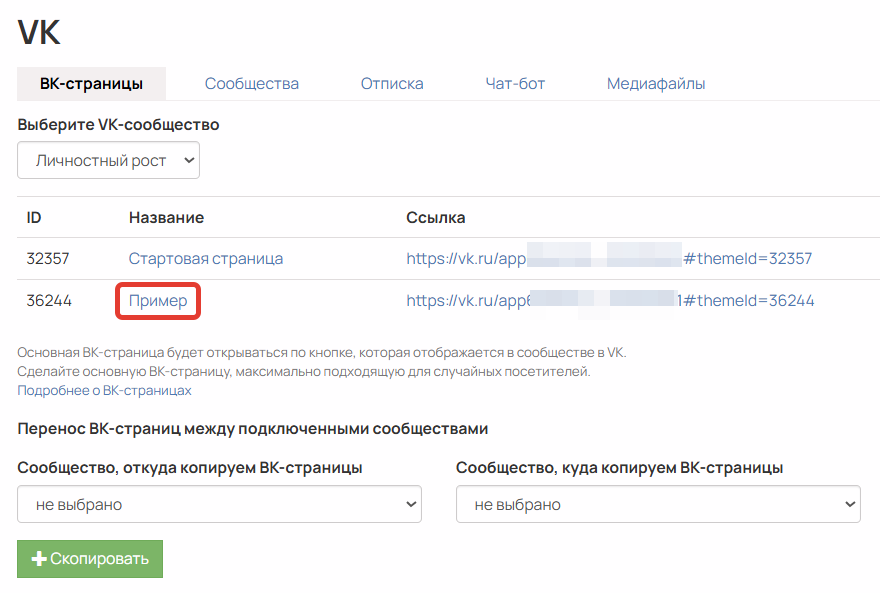Expand source community dropdown under Сообщество, откуда копируем

[219, 504]
